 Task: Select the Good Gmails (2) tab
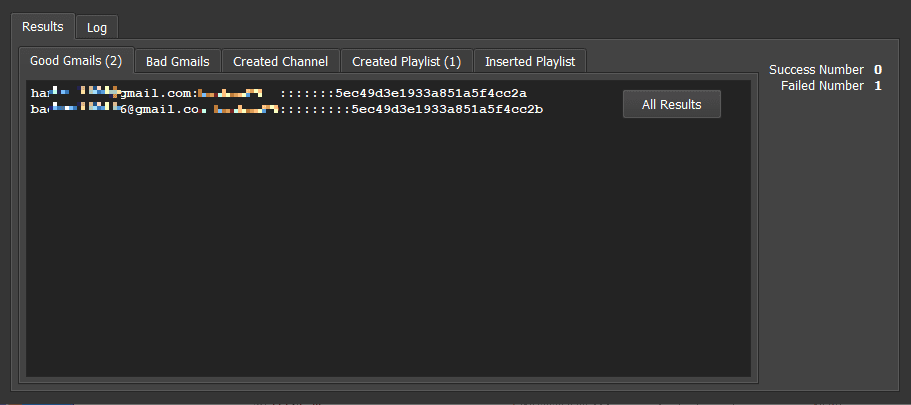76,61
